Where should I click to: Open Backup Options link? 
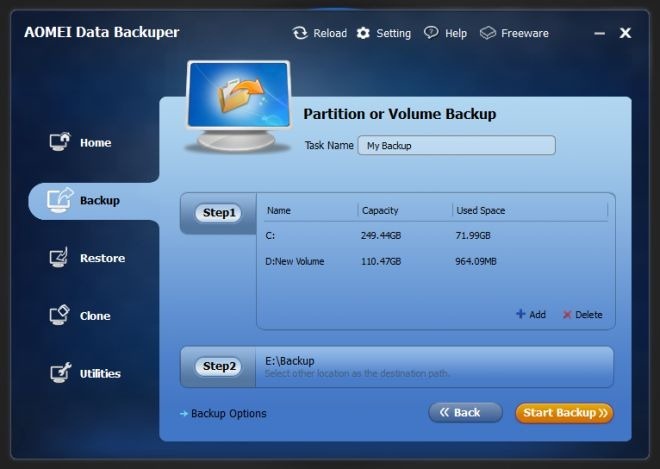click(229, 413)
